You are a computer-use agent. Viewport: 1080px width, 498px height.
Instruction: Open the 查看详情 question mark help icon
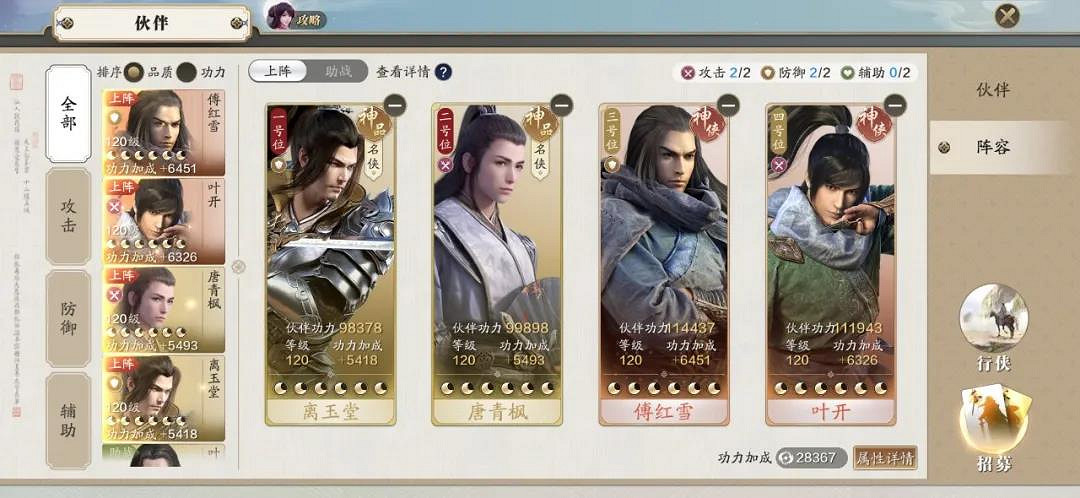(x=444, y=72)
